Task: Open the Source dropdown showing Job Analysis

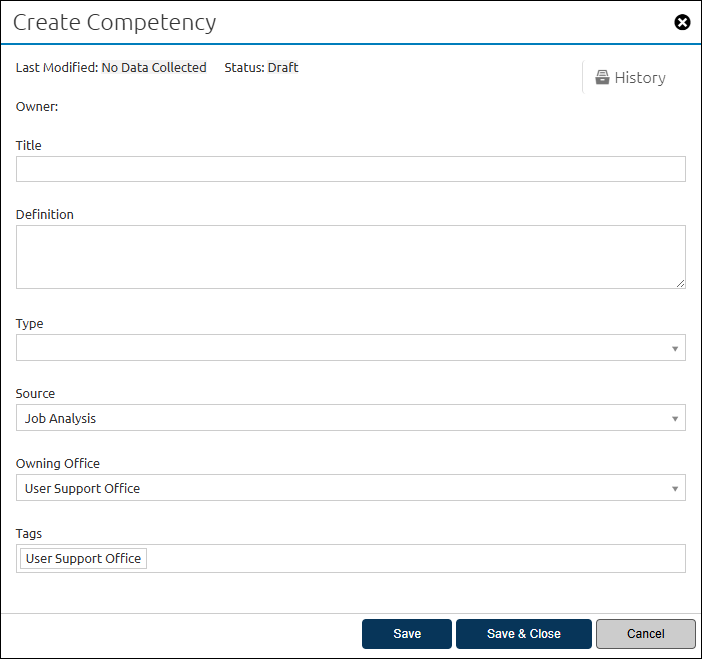Action: pos(351,418)
